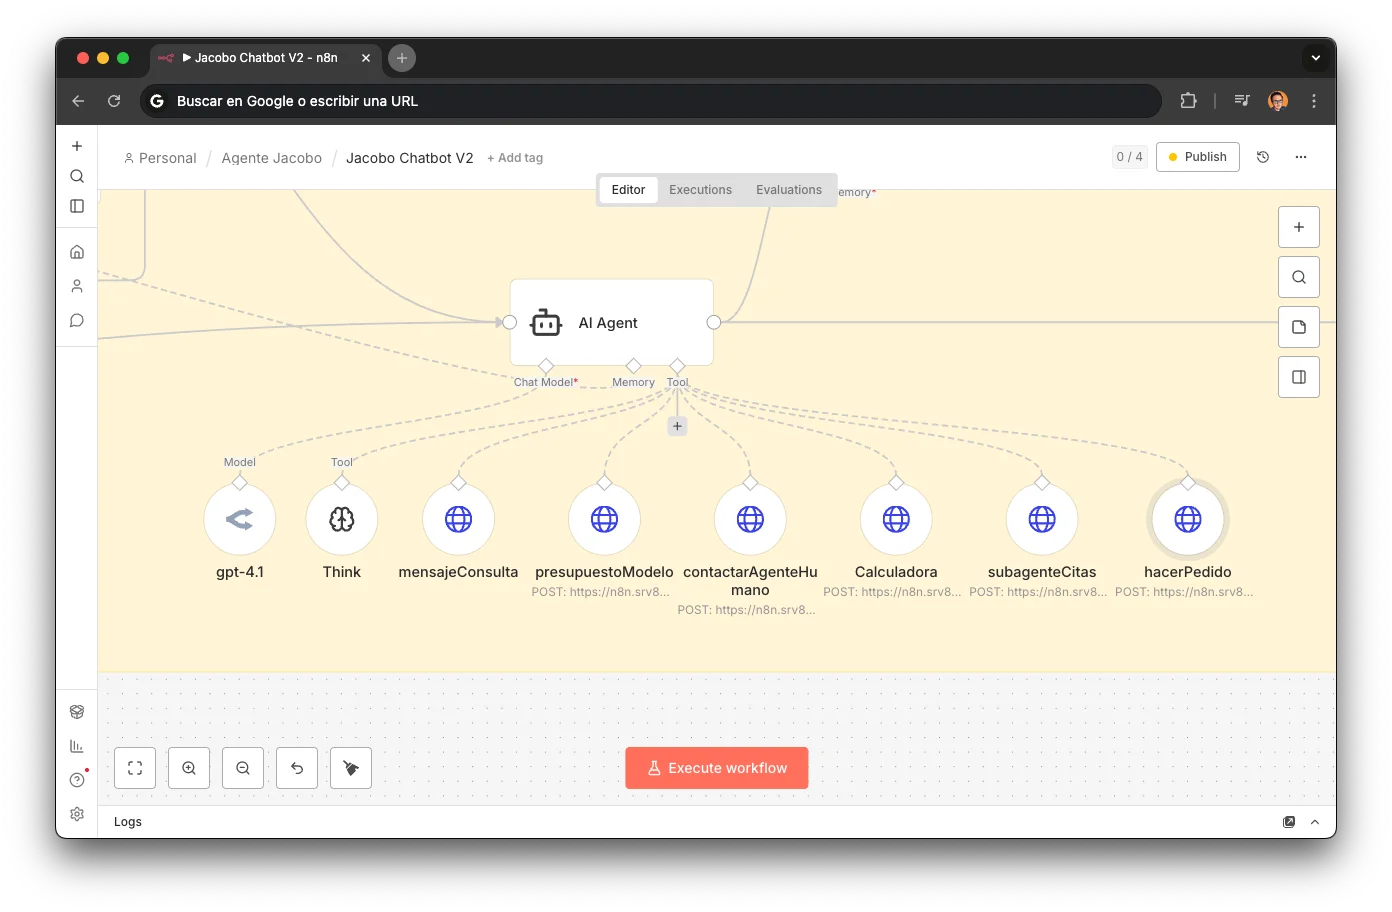The width and height of the screenshot is (1392, 912).
Task: Open the Insights chart in the sidebar
Action: point(77,745)
